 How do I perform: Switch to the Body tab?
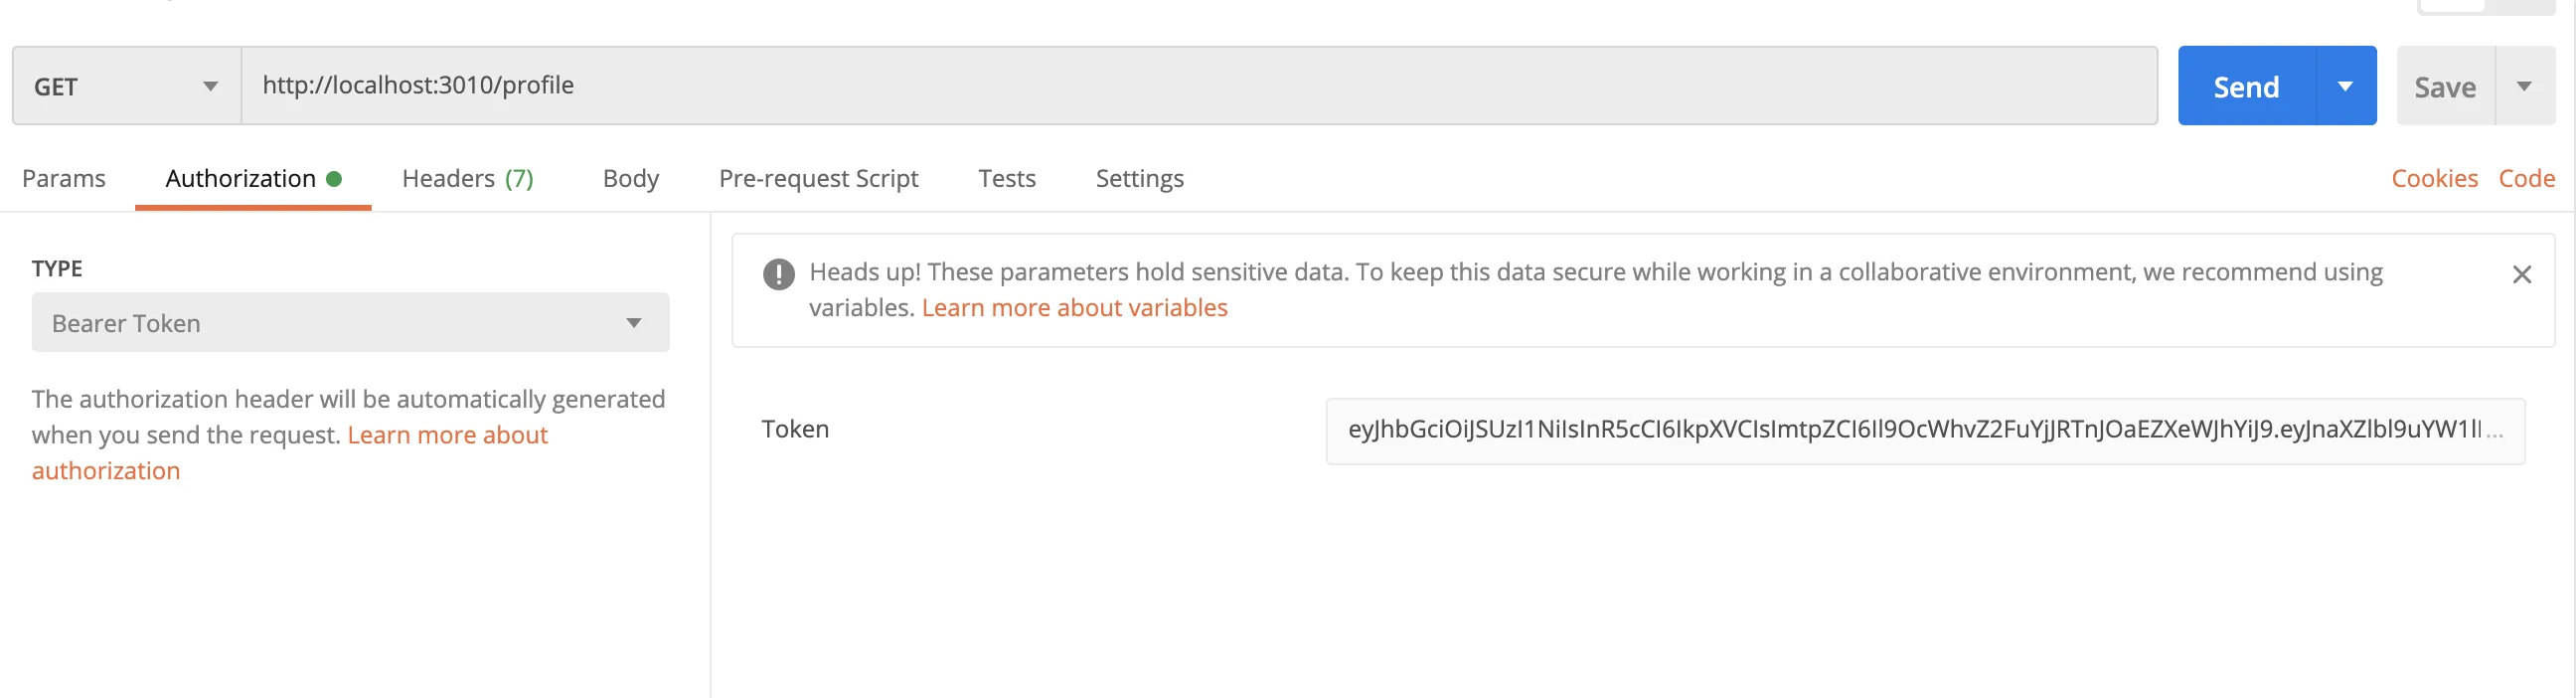pyautogui.click(x=631, y=178)
